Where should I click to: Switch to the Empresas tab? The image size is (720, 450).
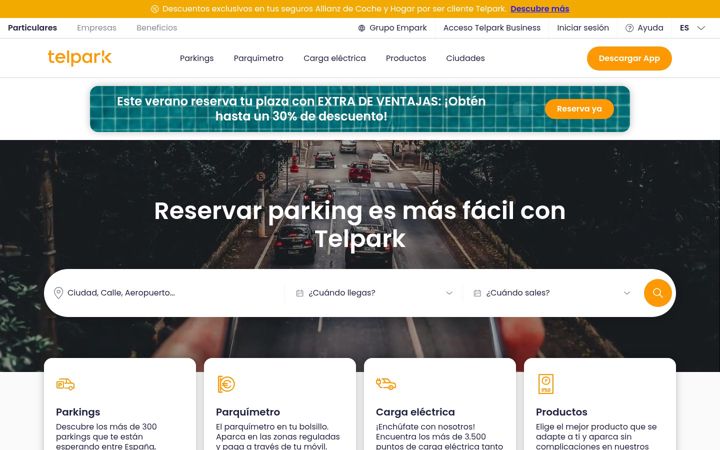[96, 28]
